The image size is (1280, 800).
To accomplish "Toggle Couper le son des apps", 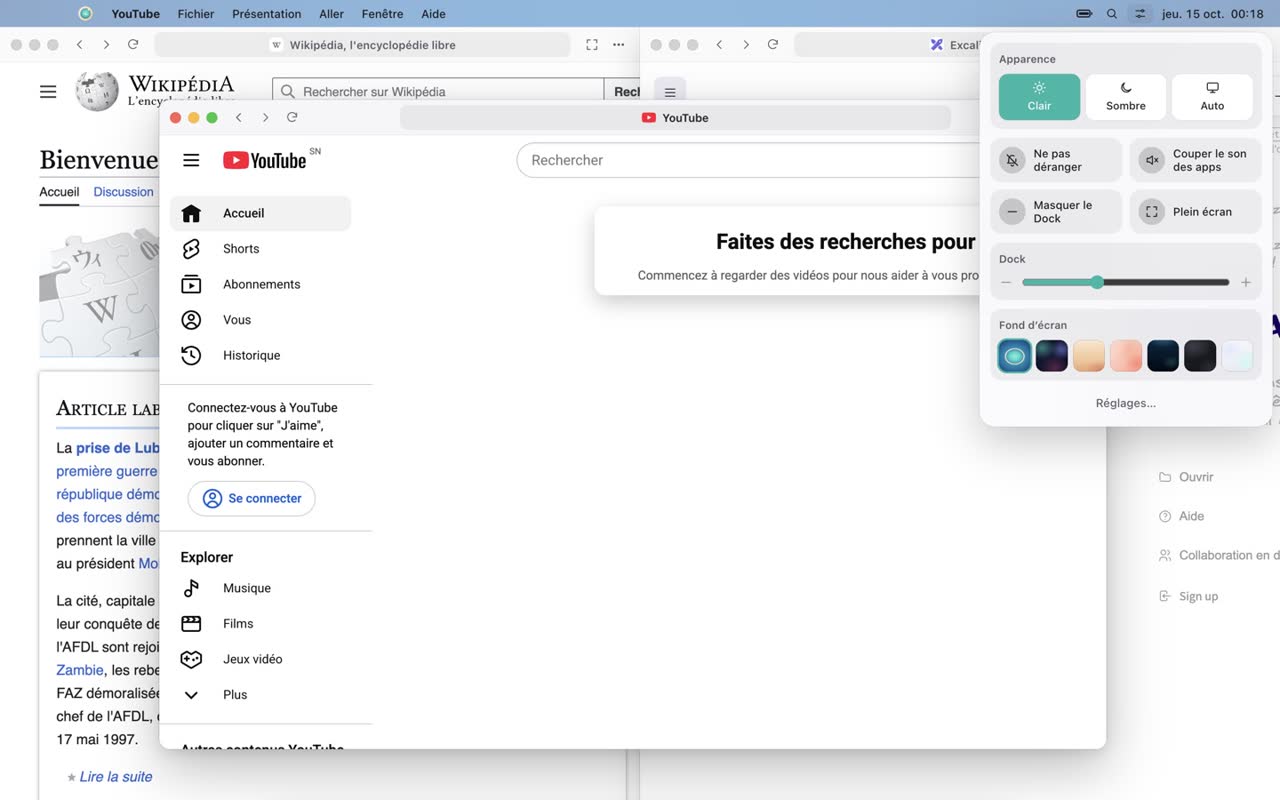I will click(x=1195, y=160).
